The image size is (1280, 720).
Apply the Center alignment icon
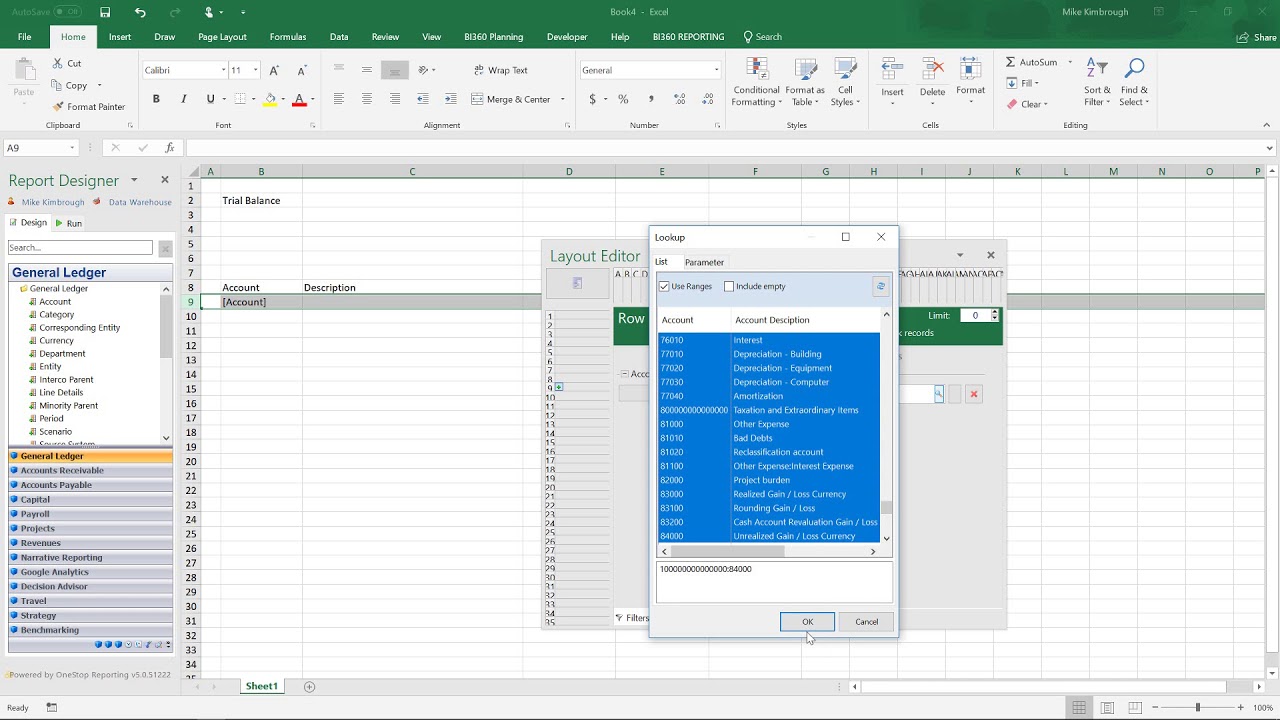tap(367, 99)
